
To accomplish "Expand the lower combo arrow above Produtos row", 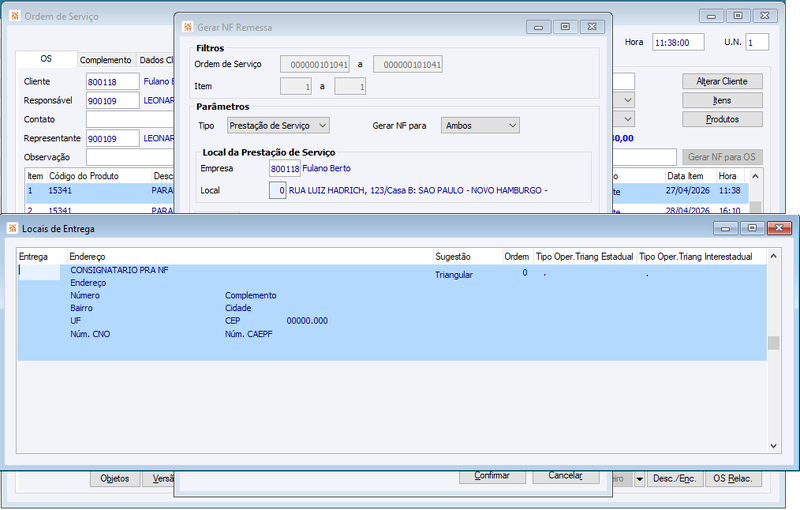I will coord(628,119).
